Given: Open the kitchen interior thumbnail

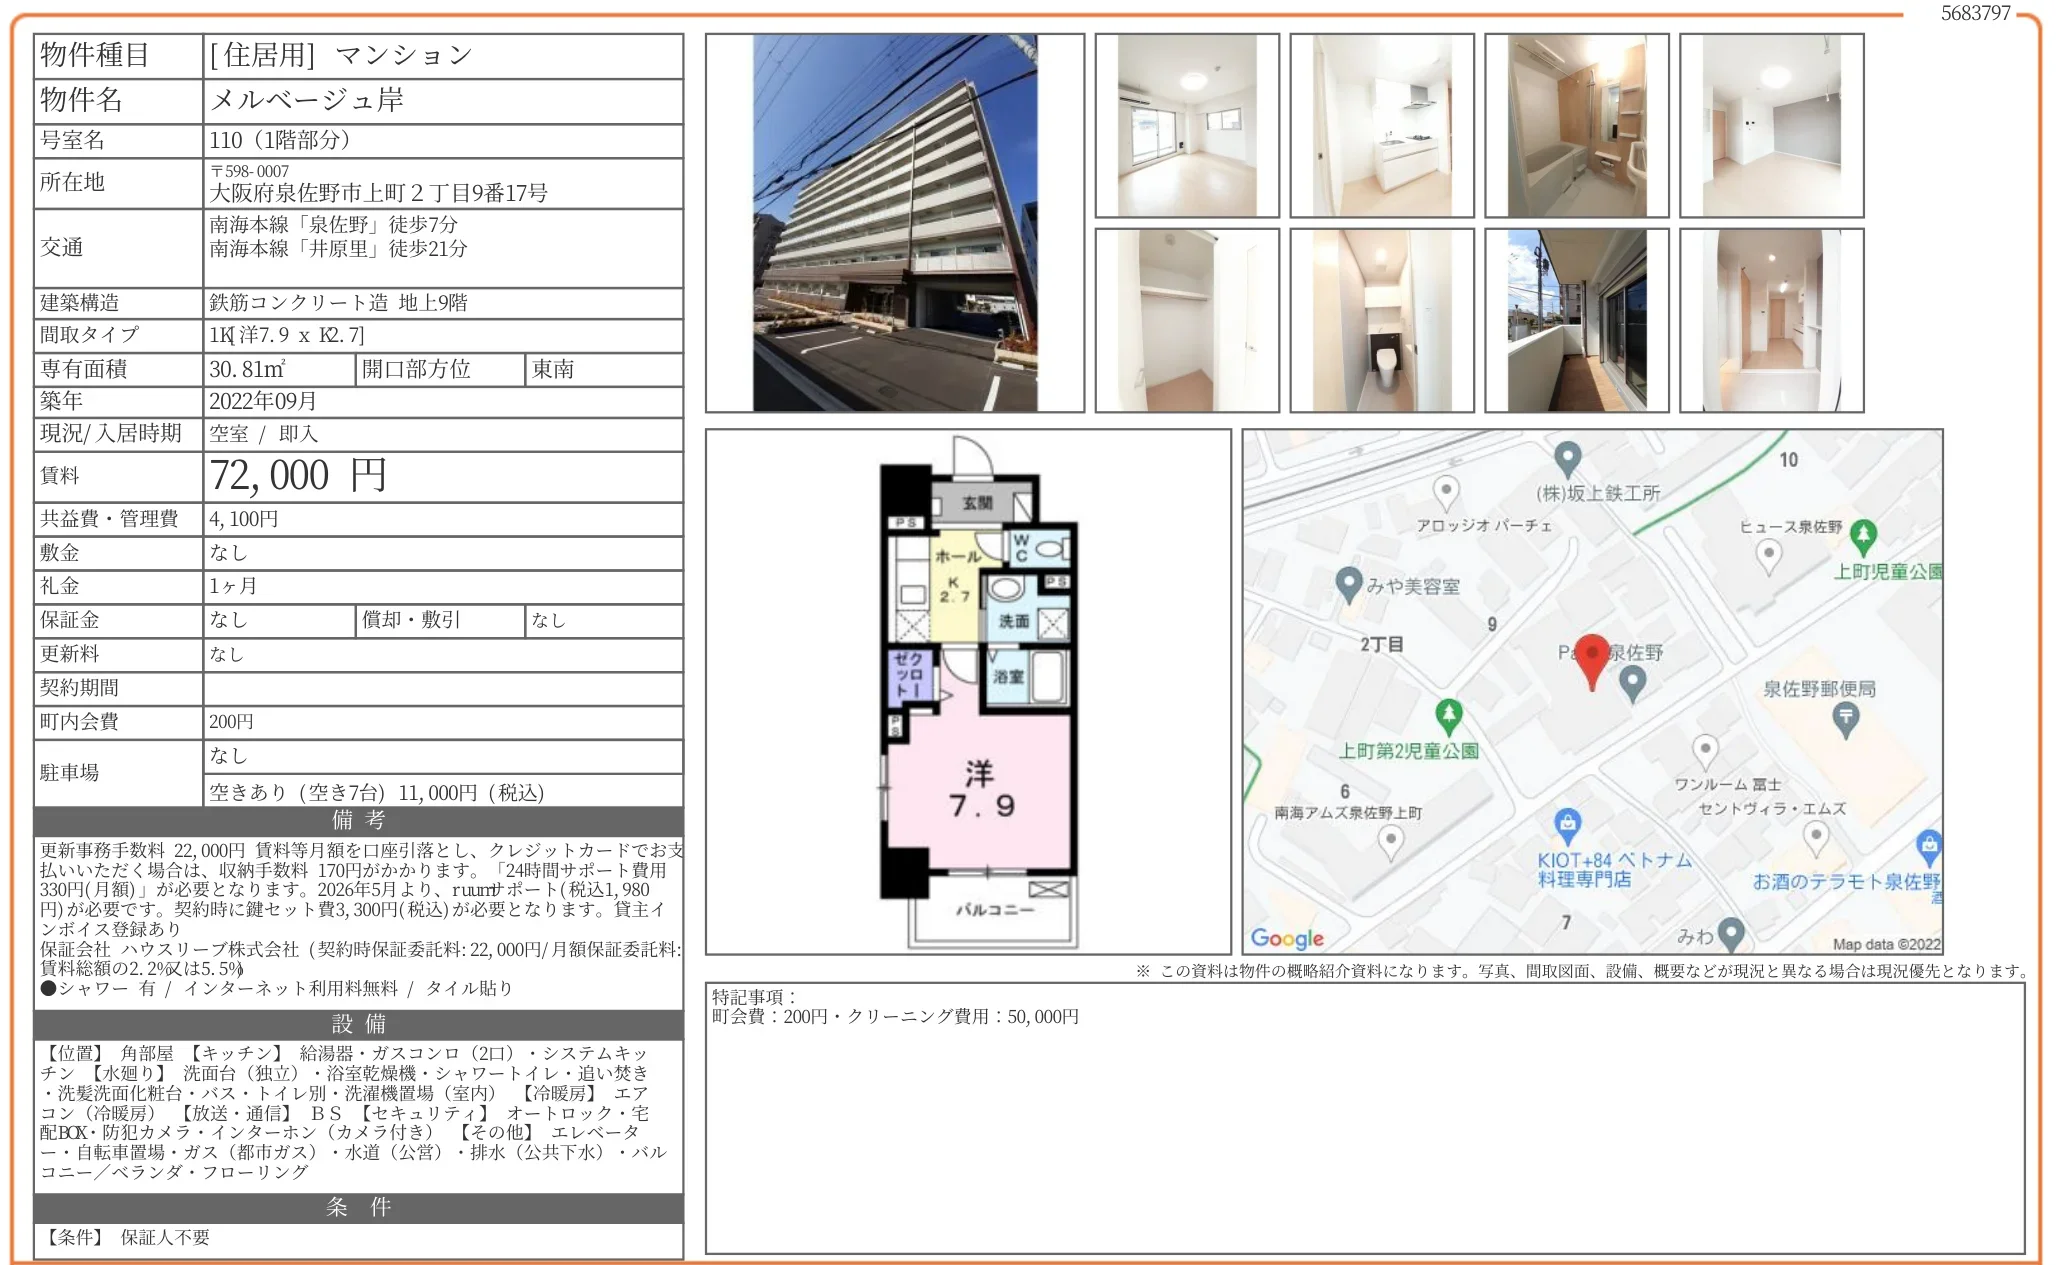Looking at the screenshot, I should point(1381,126).
